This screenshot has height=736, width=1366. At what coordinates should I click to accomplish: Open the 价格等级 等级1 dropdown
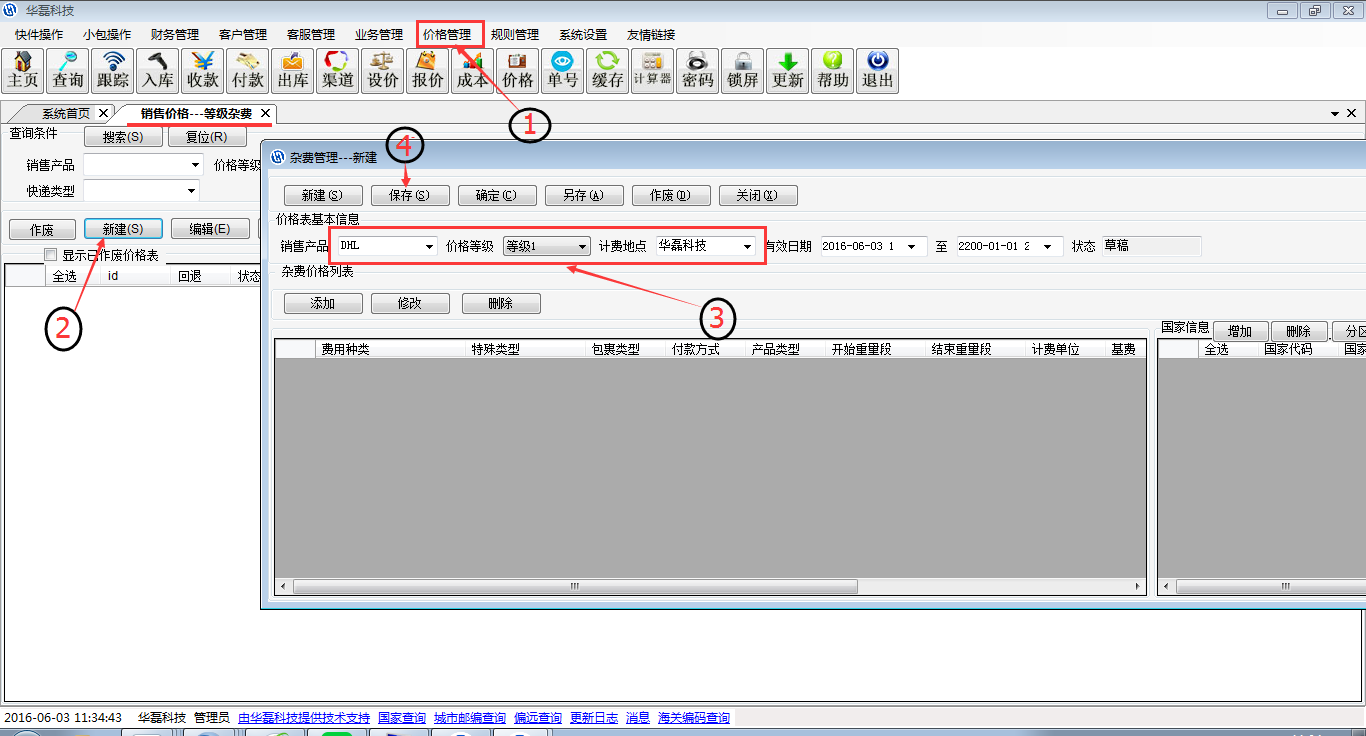coord(582,246)
